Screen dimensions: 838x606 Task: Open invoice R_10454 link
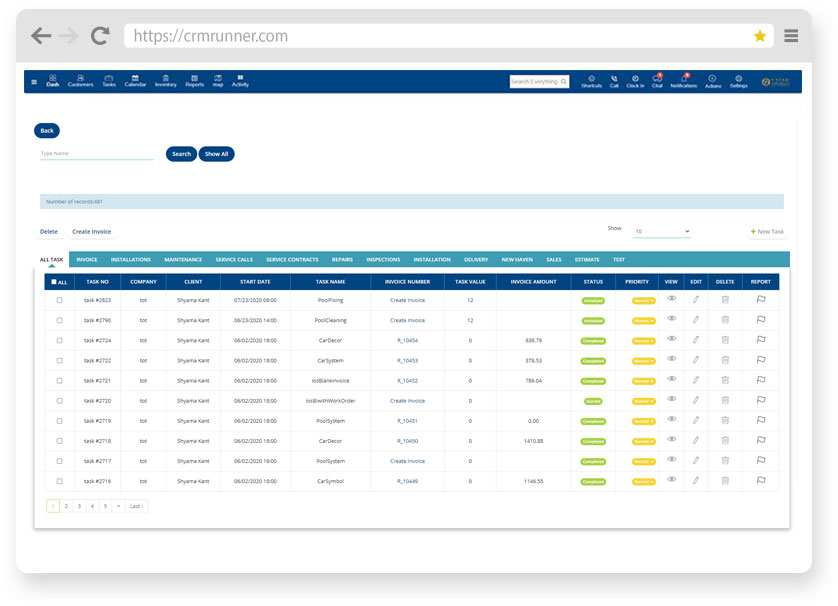tap(409, 340)
